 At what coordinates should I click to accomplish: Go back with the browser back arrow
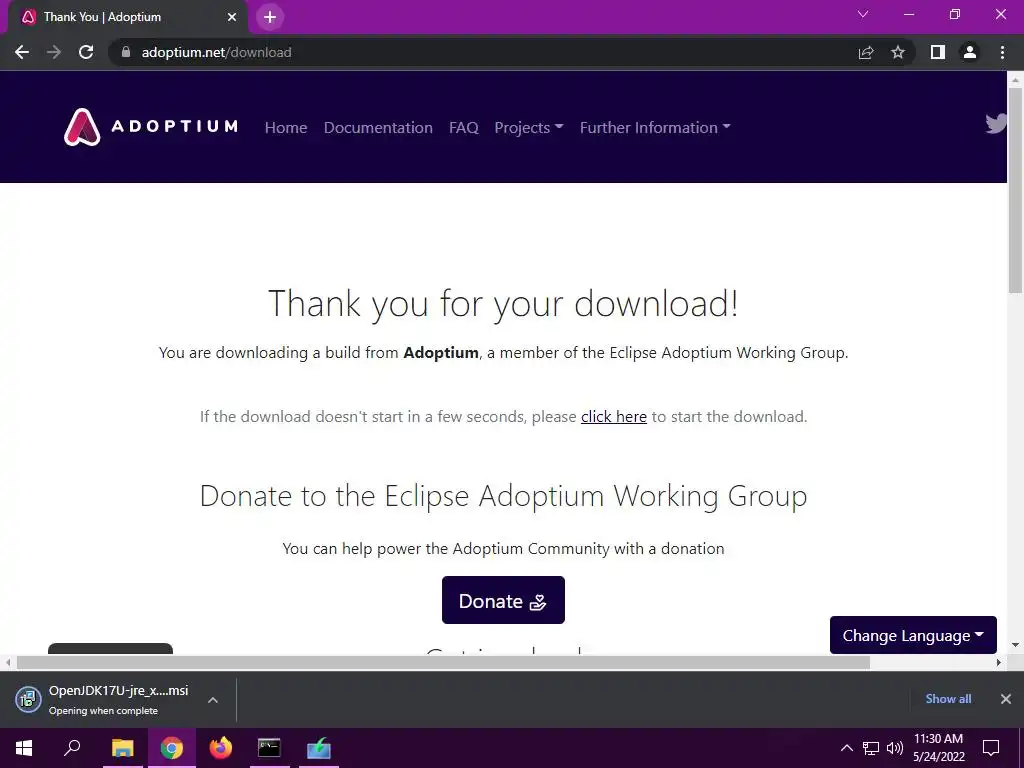click(x=22, y=52)
